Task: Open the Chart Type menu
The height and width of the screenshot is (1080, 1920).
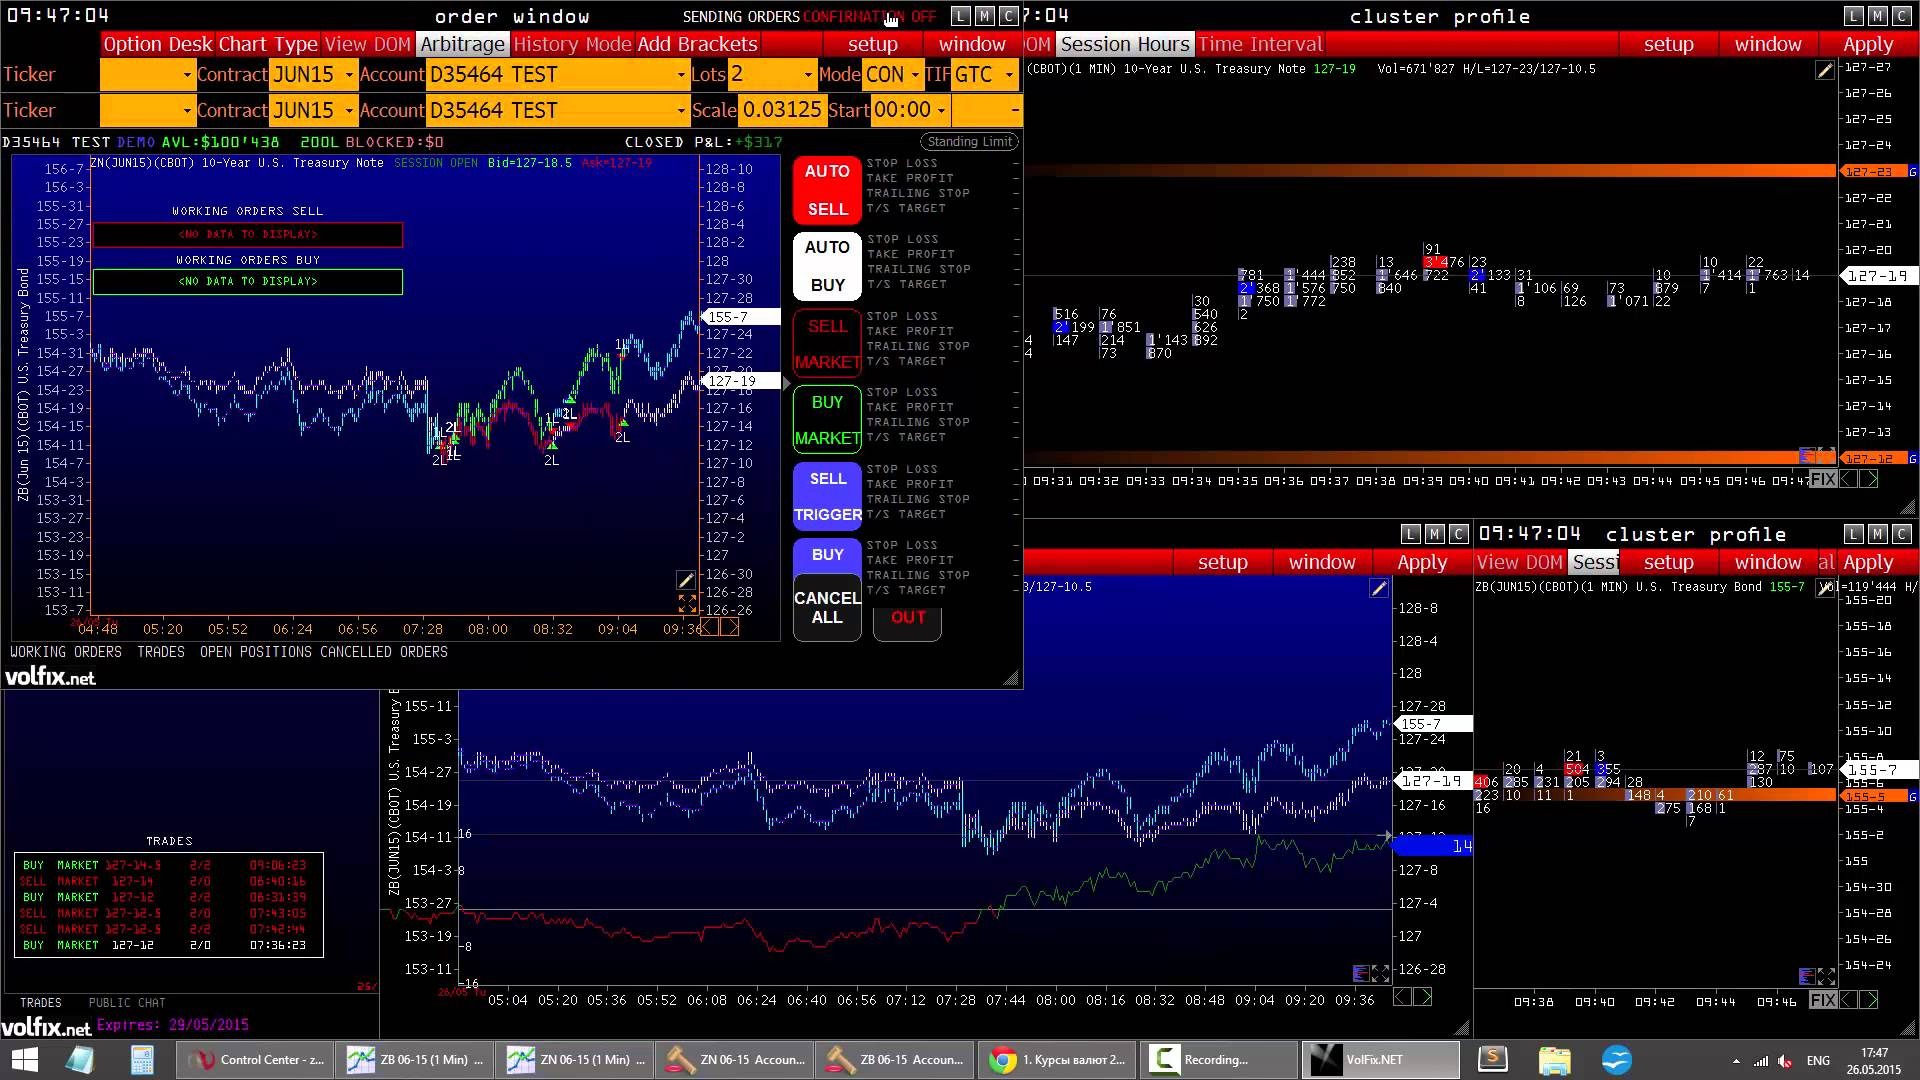Action: pos(268,44)
